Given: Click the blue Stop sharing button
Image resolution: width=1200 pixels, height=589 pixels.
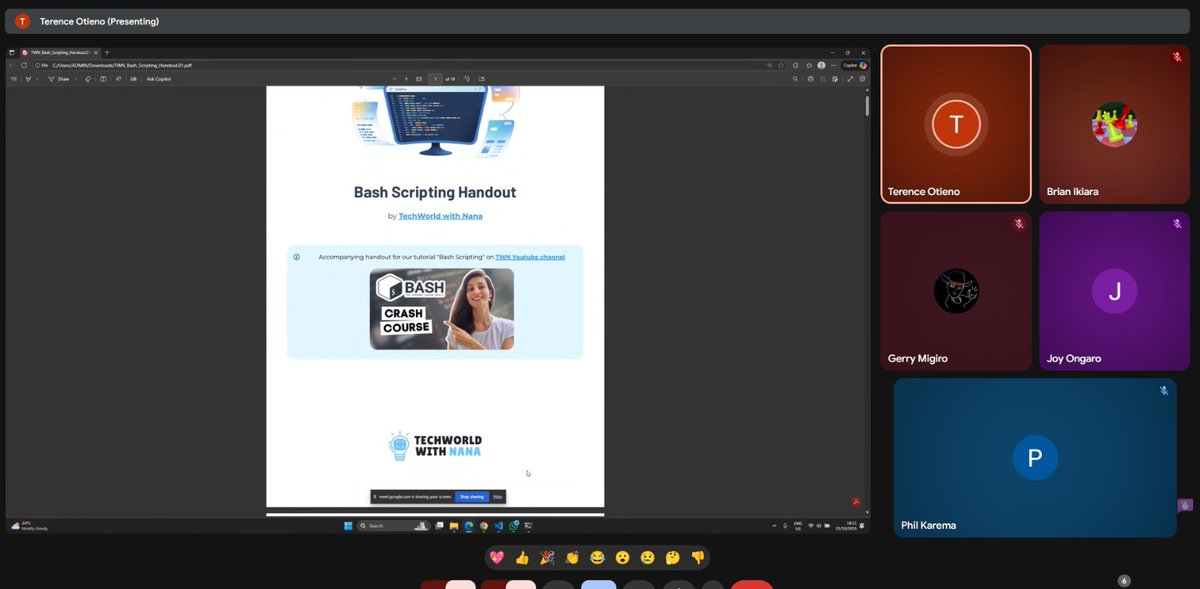Looking at the screenshot, I should click(471, 496).
